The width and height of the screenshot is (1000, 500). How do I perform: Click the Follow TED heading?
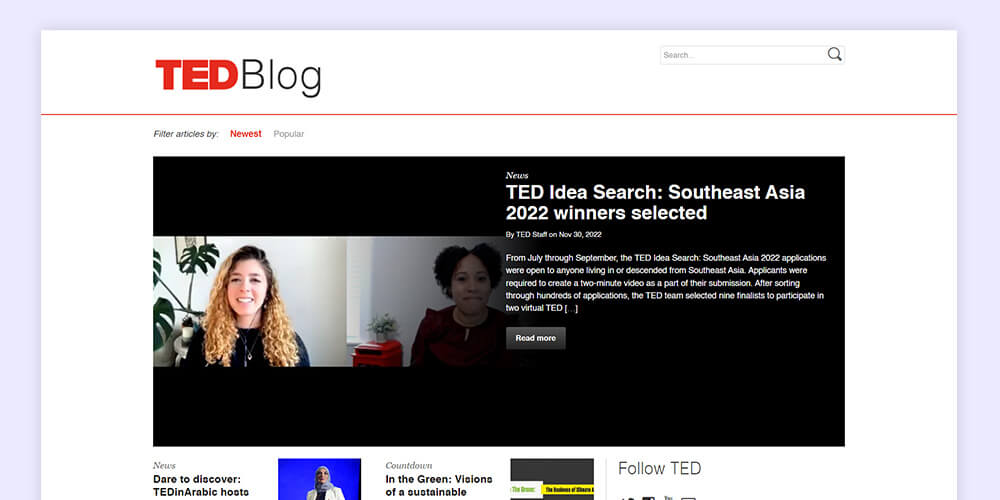[659, 469]
